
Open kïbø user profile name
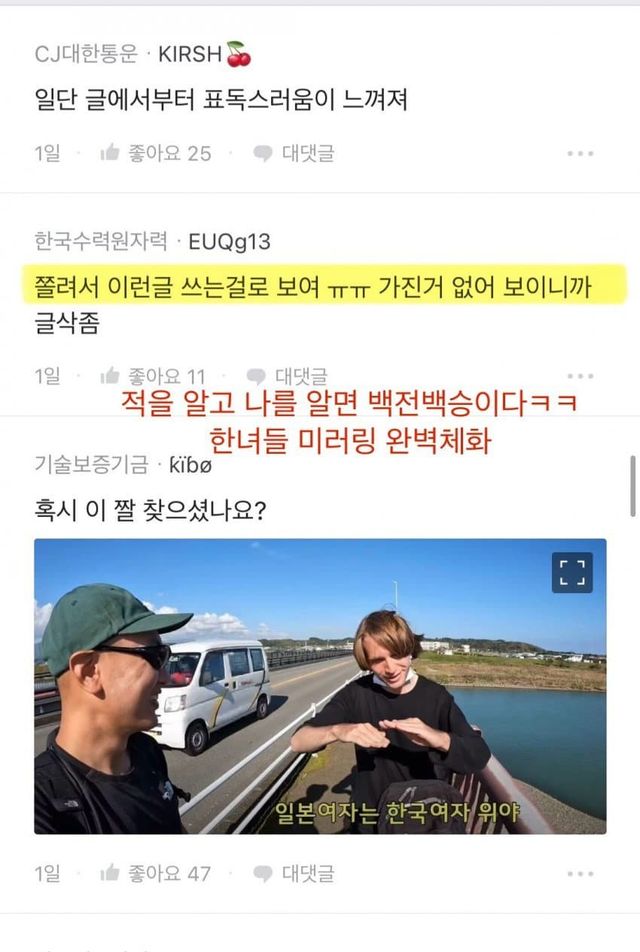[x=190, y=465]
